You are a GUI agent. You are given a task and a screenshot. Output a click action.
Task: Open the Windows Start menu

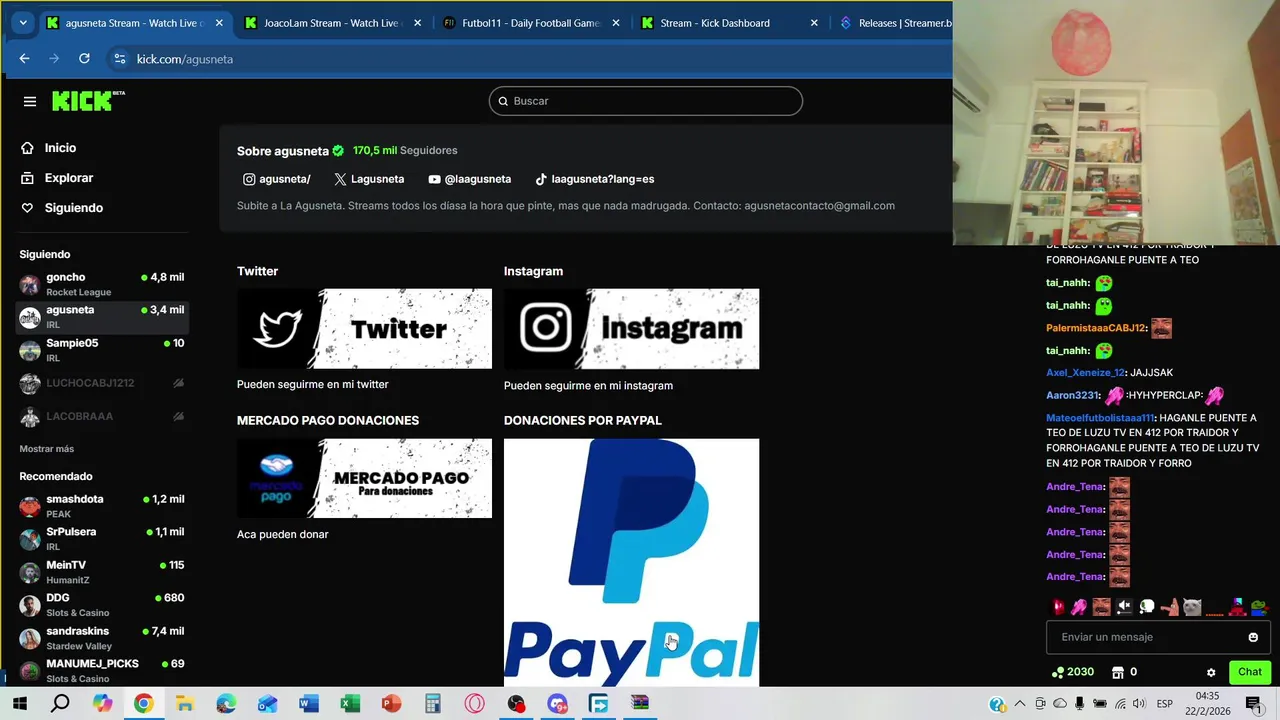[19, 704]
